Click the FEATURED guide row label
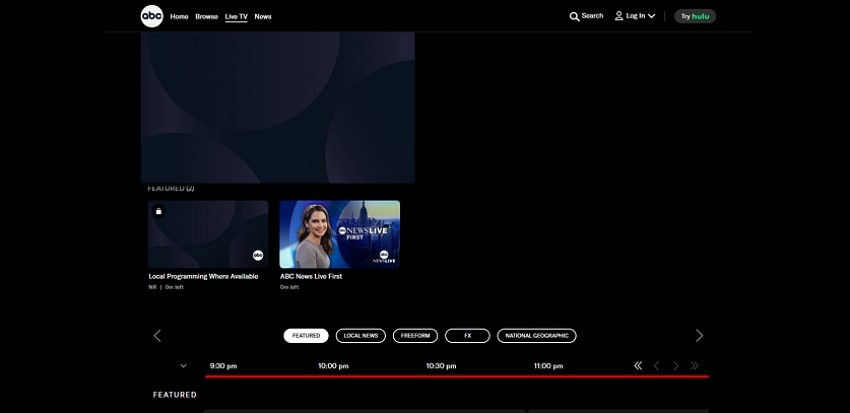850x413 pixels. pos(175,395)
